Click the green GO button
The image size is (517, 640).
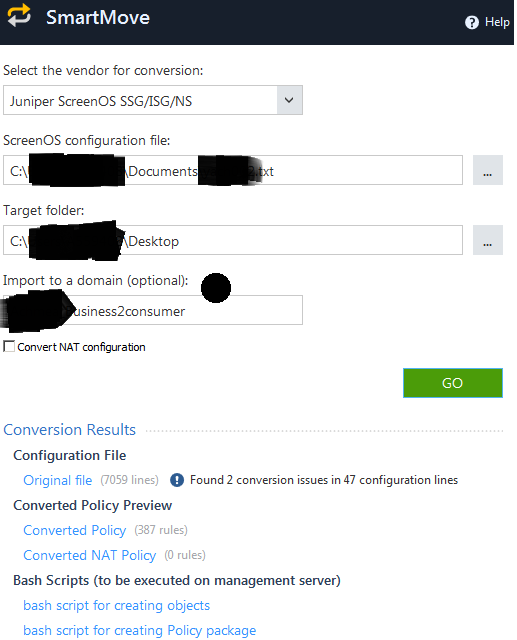(x=453, y=383)
